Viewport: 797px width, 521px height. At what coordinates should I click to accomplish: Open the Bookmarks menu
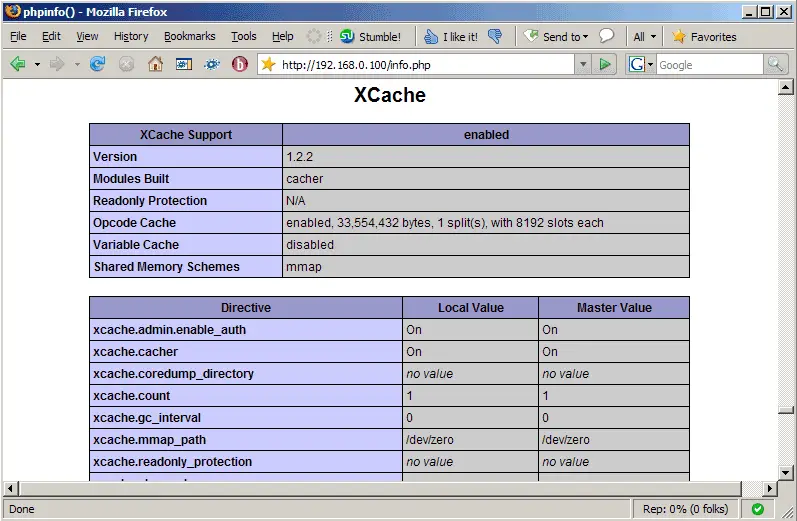click(x=190, y=36)
